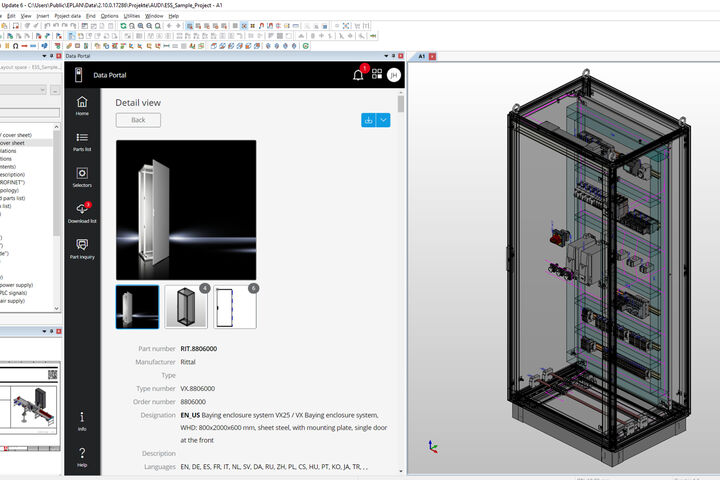
Task: Open the Info sidebar icon
Action: 82,420
